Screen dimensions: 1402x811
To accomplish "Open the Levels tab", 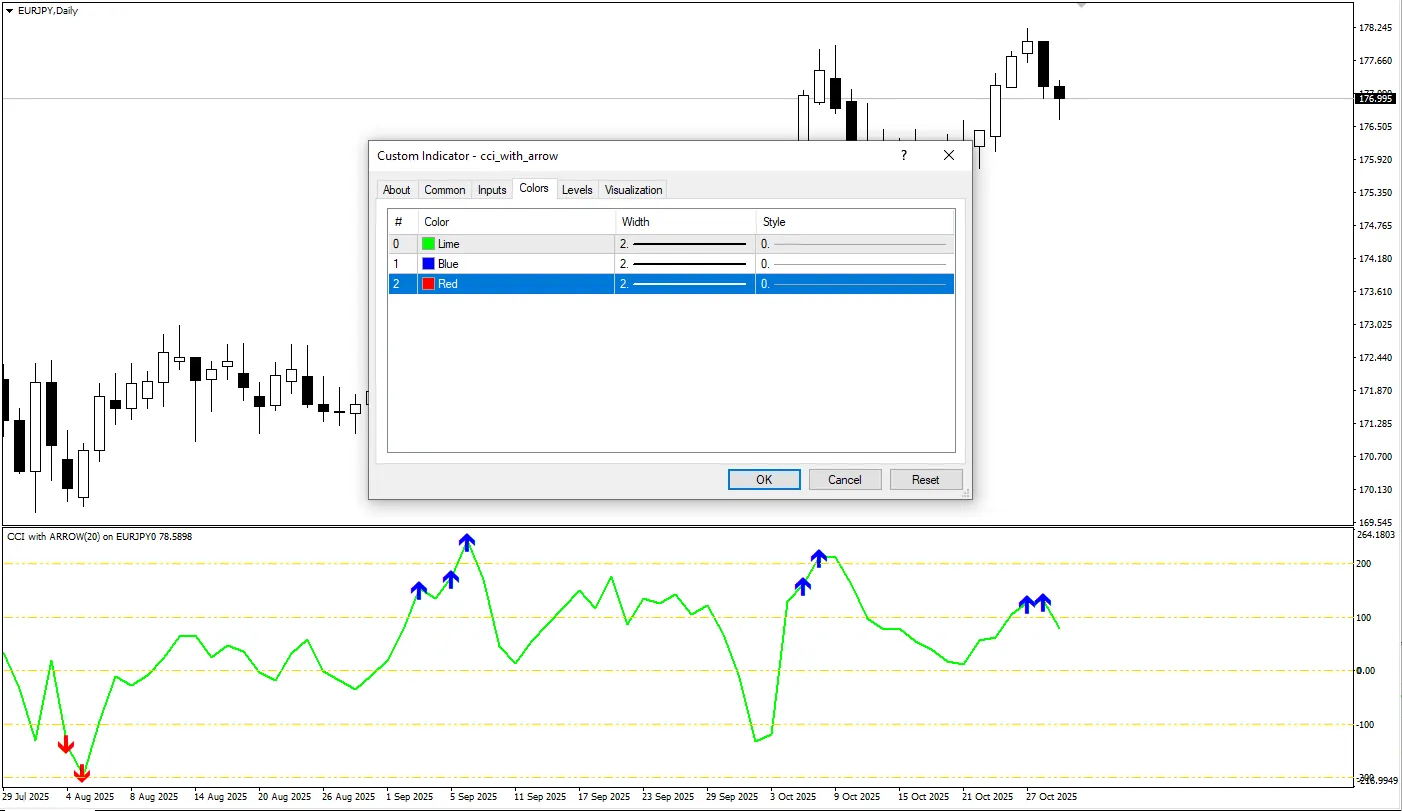I will pos(577,190).
